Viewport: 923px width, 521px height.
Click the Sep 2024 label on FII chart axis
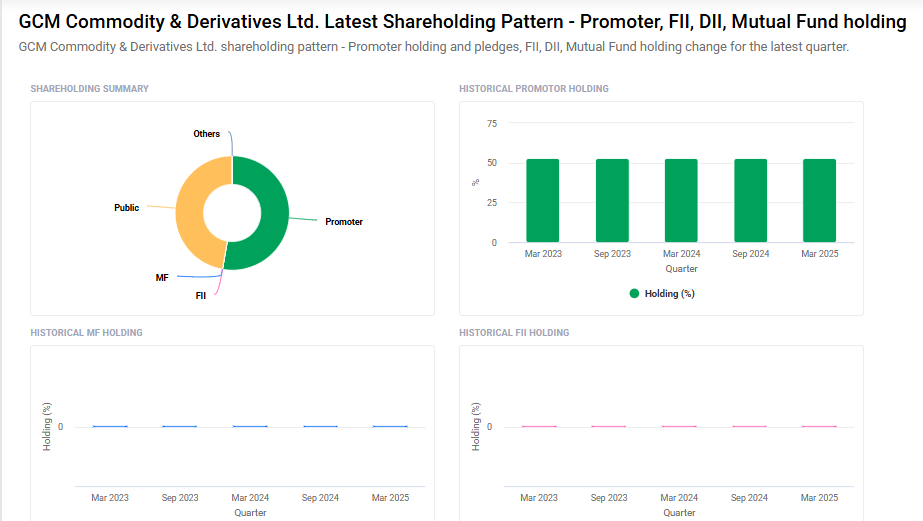coord(749,498)
